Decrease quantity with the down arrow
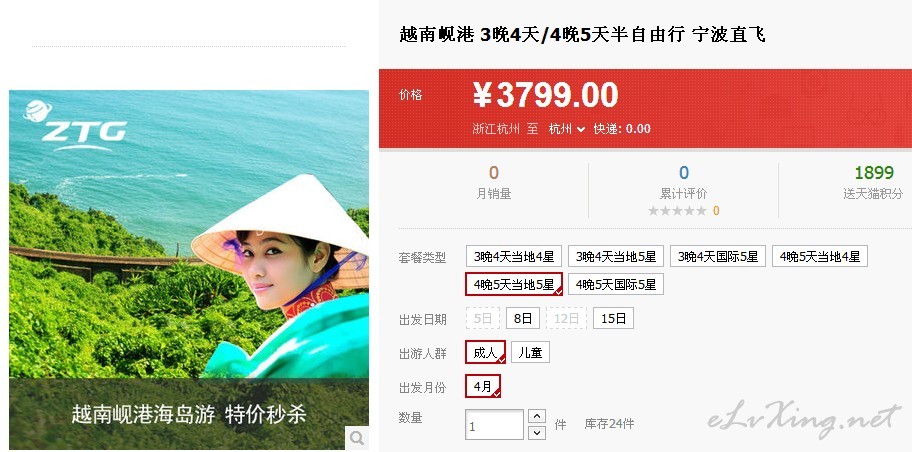This screenshot has height=452, width=912. pos(536,433)
